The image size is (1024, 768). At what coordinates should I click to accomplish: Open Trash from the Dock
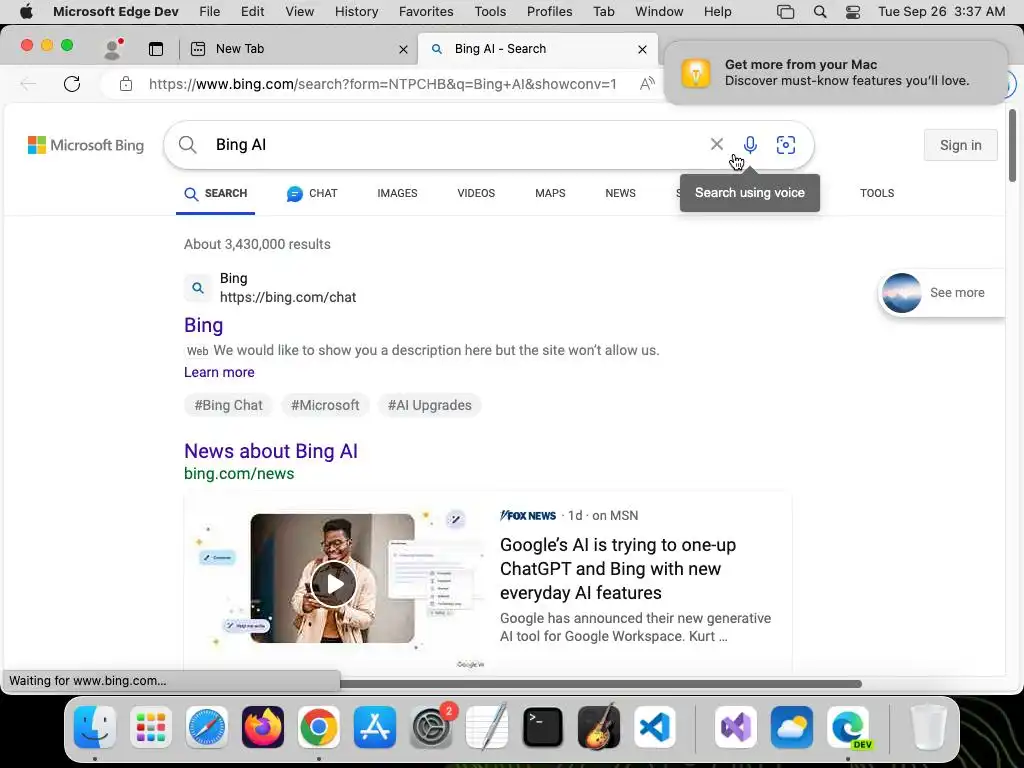pyautogui.click(x=928, y=727)
